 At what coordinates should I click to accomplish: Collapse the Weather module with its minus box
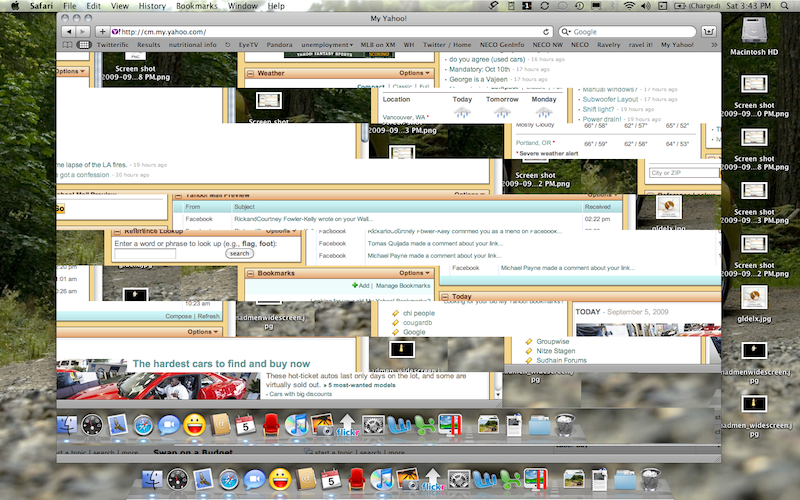click(251, 73)
